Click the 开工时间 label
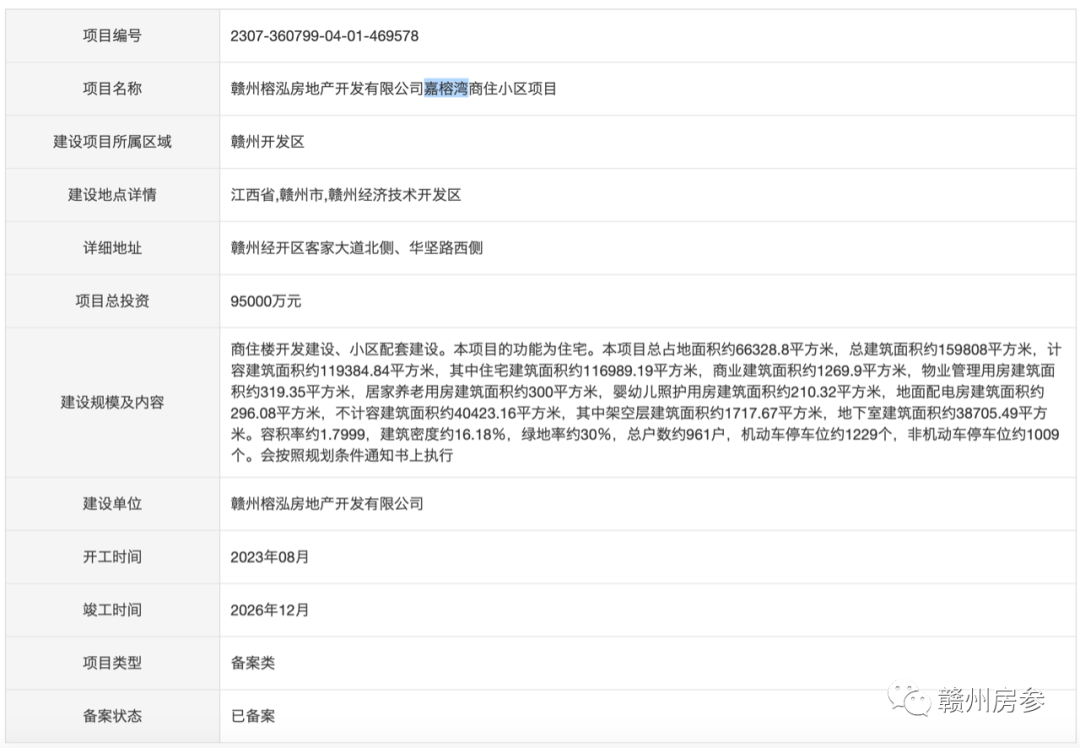This screenshot has width=1080, height=748. (112, 557)
